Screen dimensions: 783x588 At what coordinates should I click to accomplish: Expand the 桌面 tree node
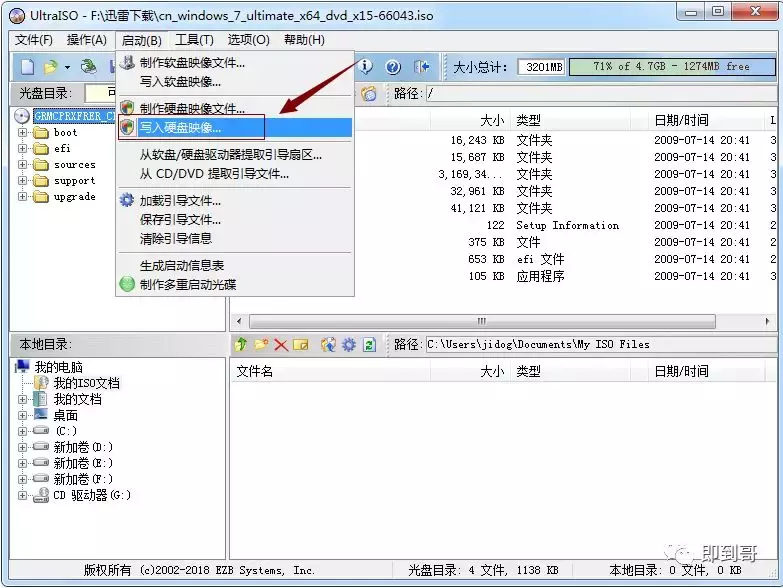pyautogui.click(x=22, y=415)
